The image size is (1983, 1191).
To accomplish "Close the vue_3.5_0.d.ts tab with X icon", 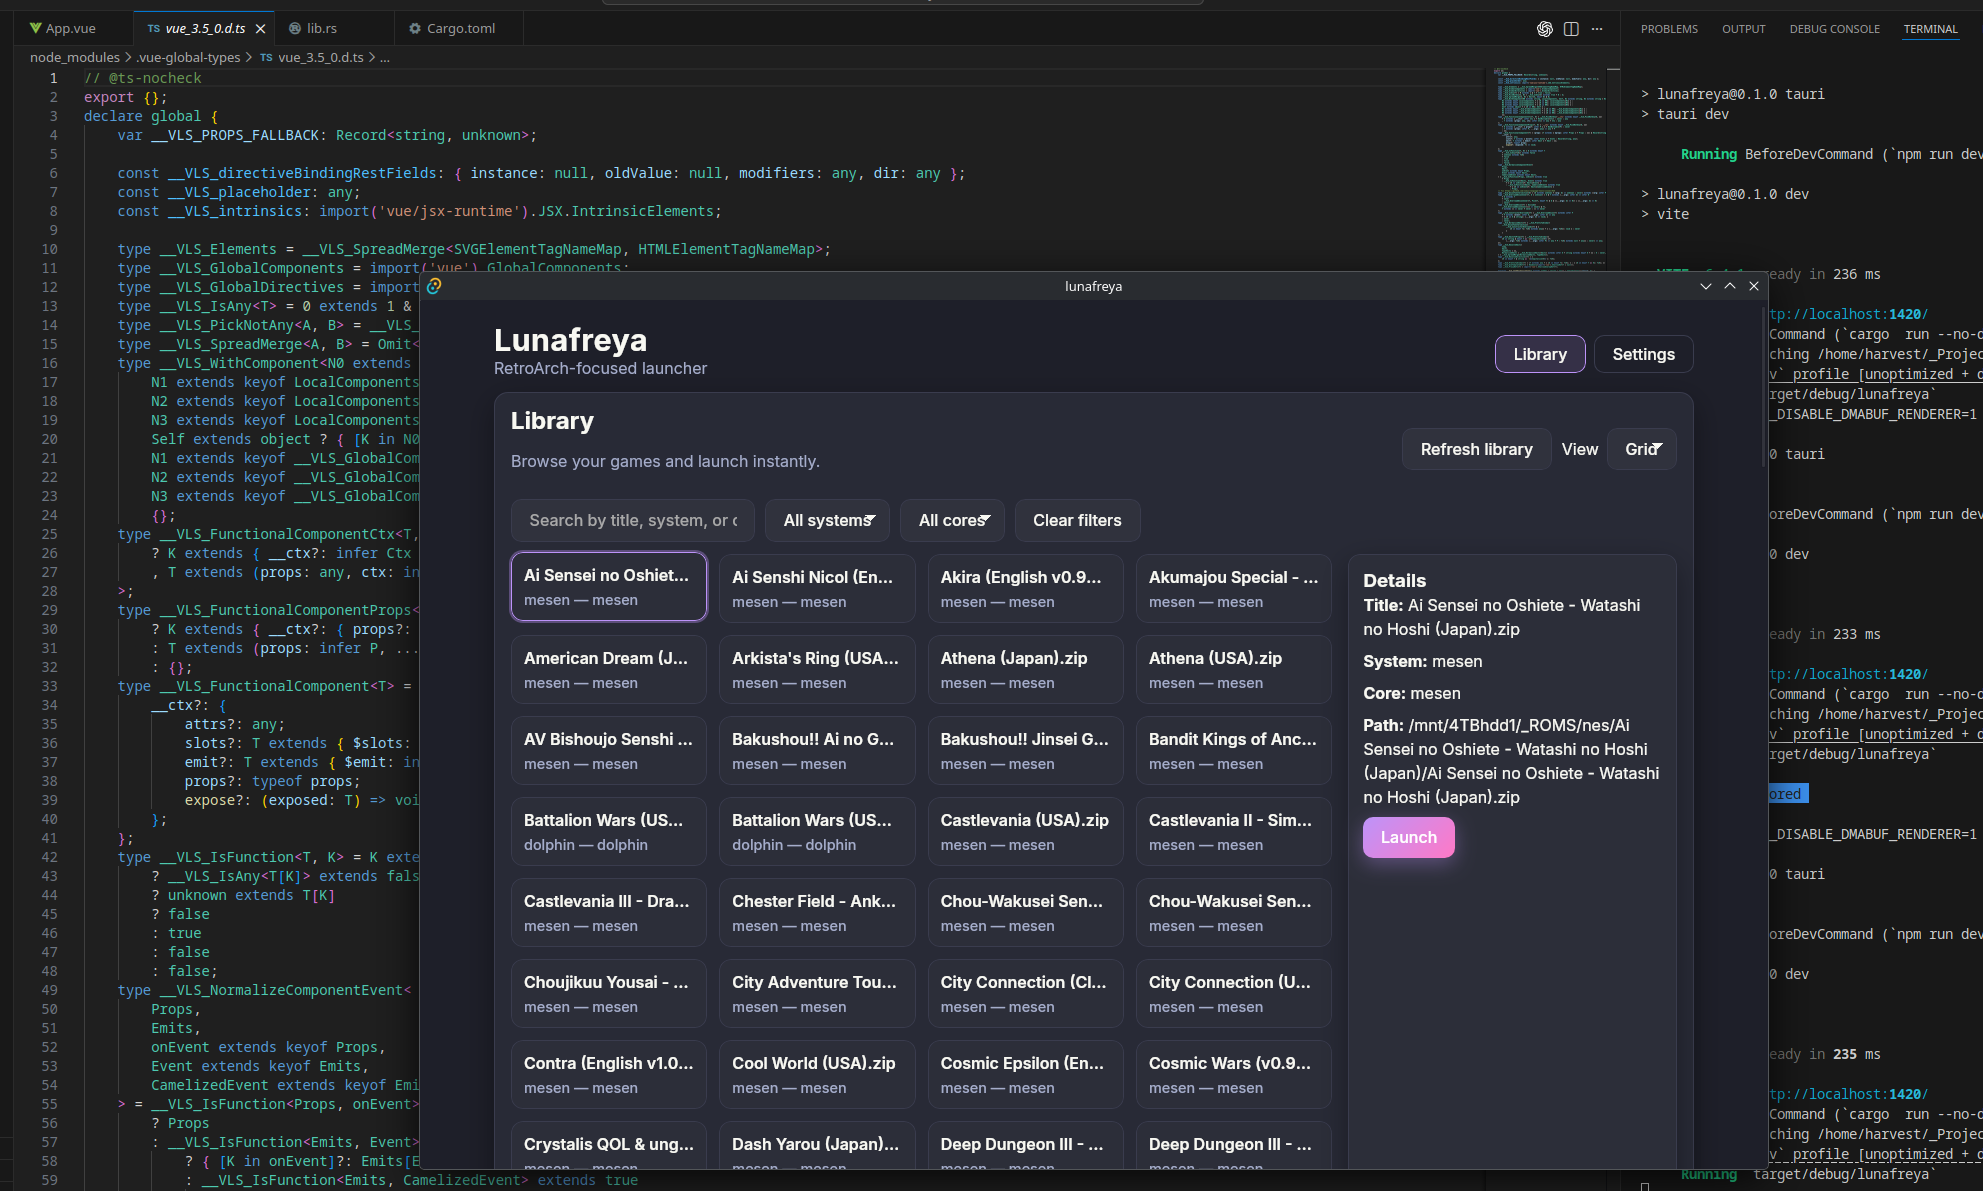I will pos(260,29).
